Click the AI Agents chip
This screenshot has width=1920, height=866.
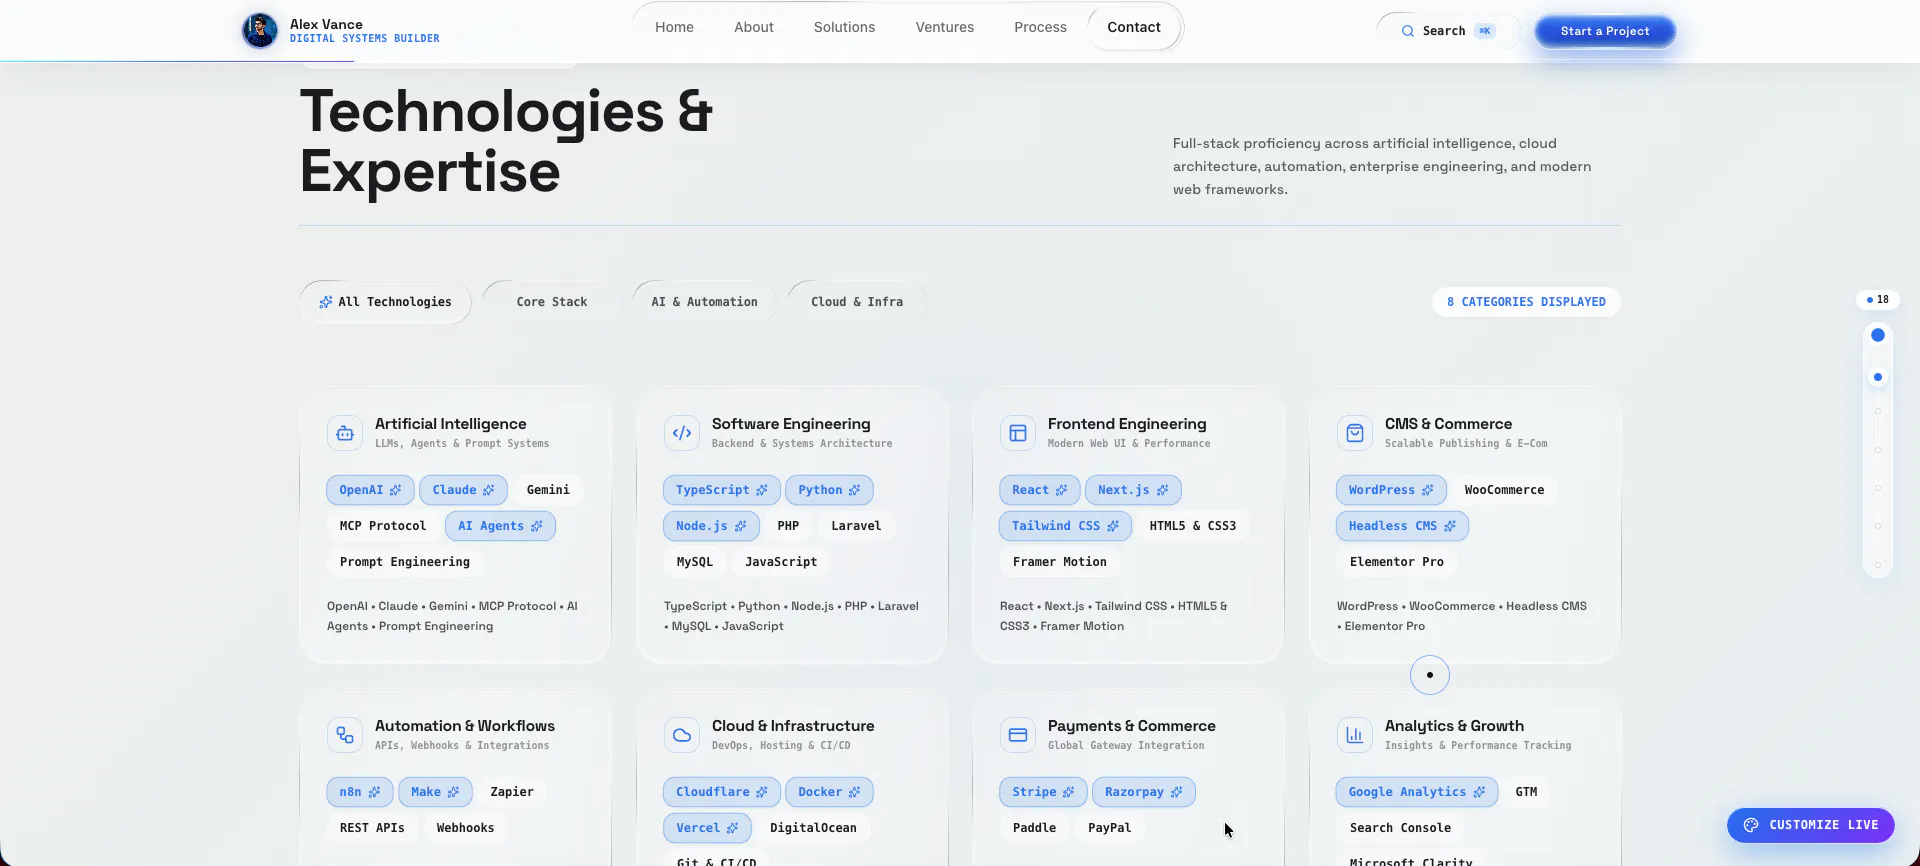500,526
